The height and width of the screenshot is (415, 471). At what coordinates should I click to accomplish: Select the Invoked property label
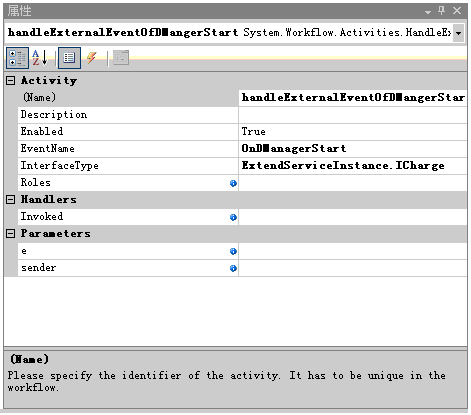[x=42, y=216]
